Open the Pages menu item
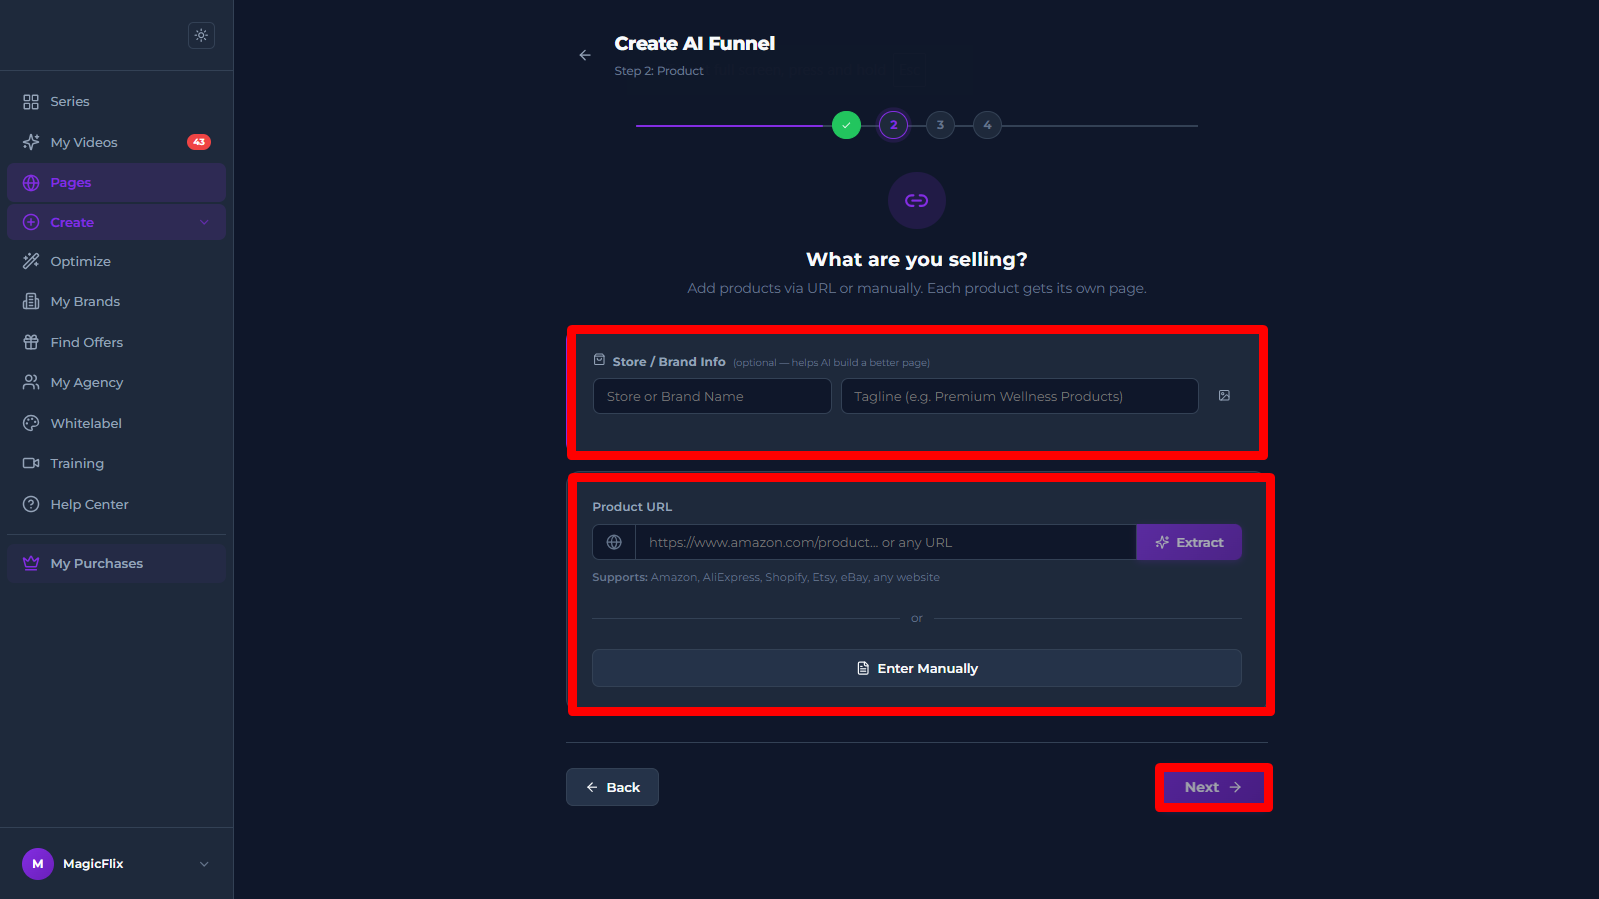The image size is (1599, 899). (116, 182)
